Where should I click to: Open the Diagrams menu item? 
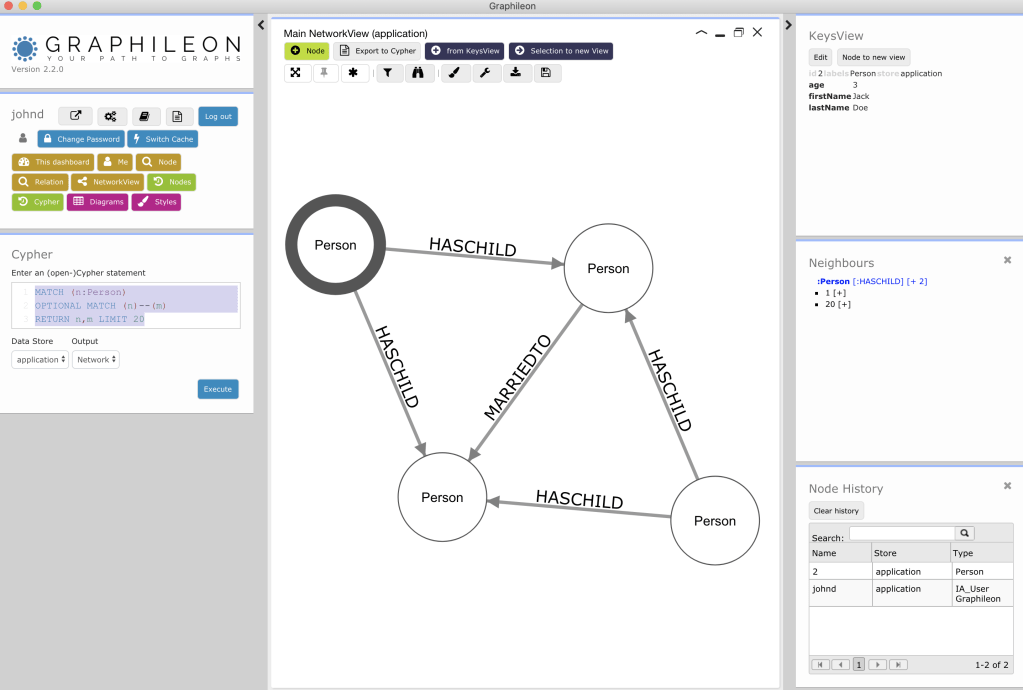point(97,202)
